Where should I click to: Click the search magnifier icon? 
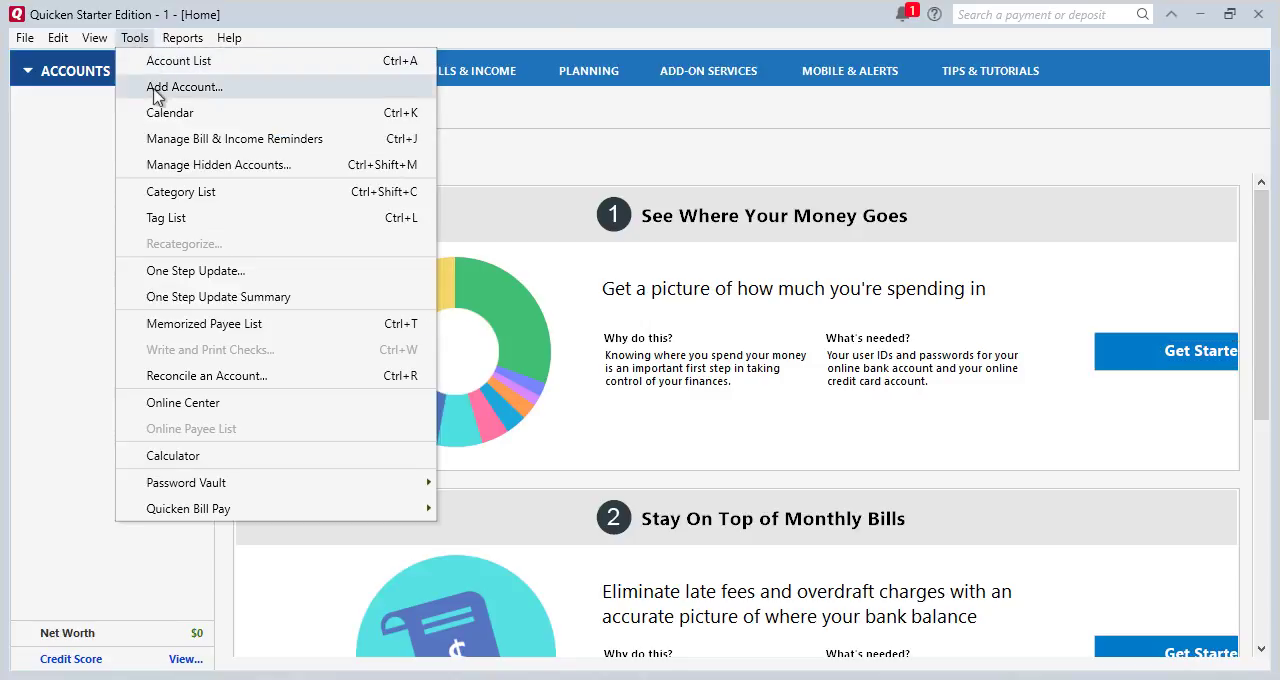pyautogui.click(x=1142, y=14)
